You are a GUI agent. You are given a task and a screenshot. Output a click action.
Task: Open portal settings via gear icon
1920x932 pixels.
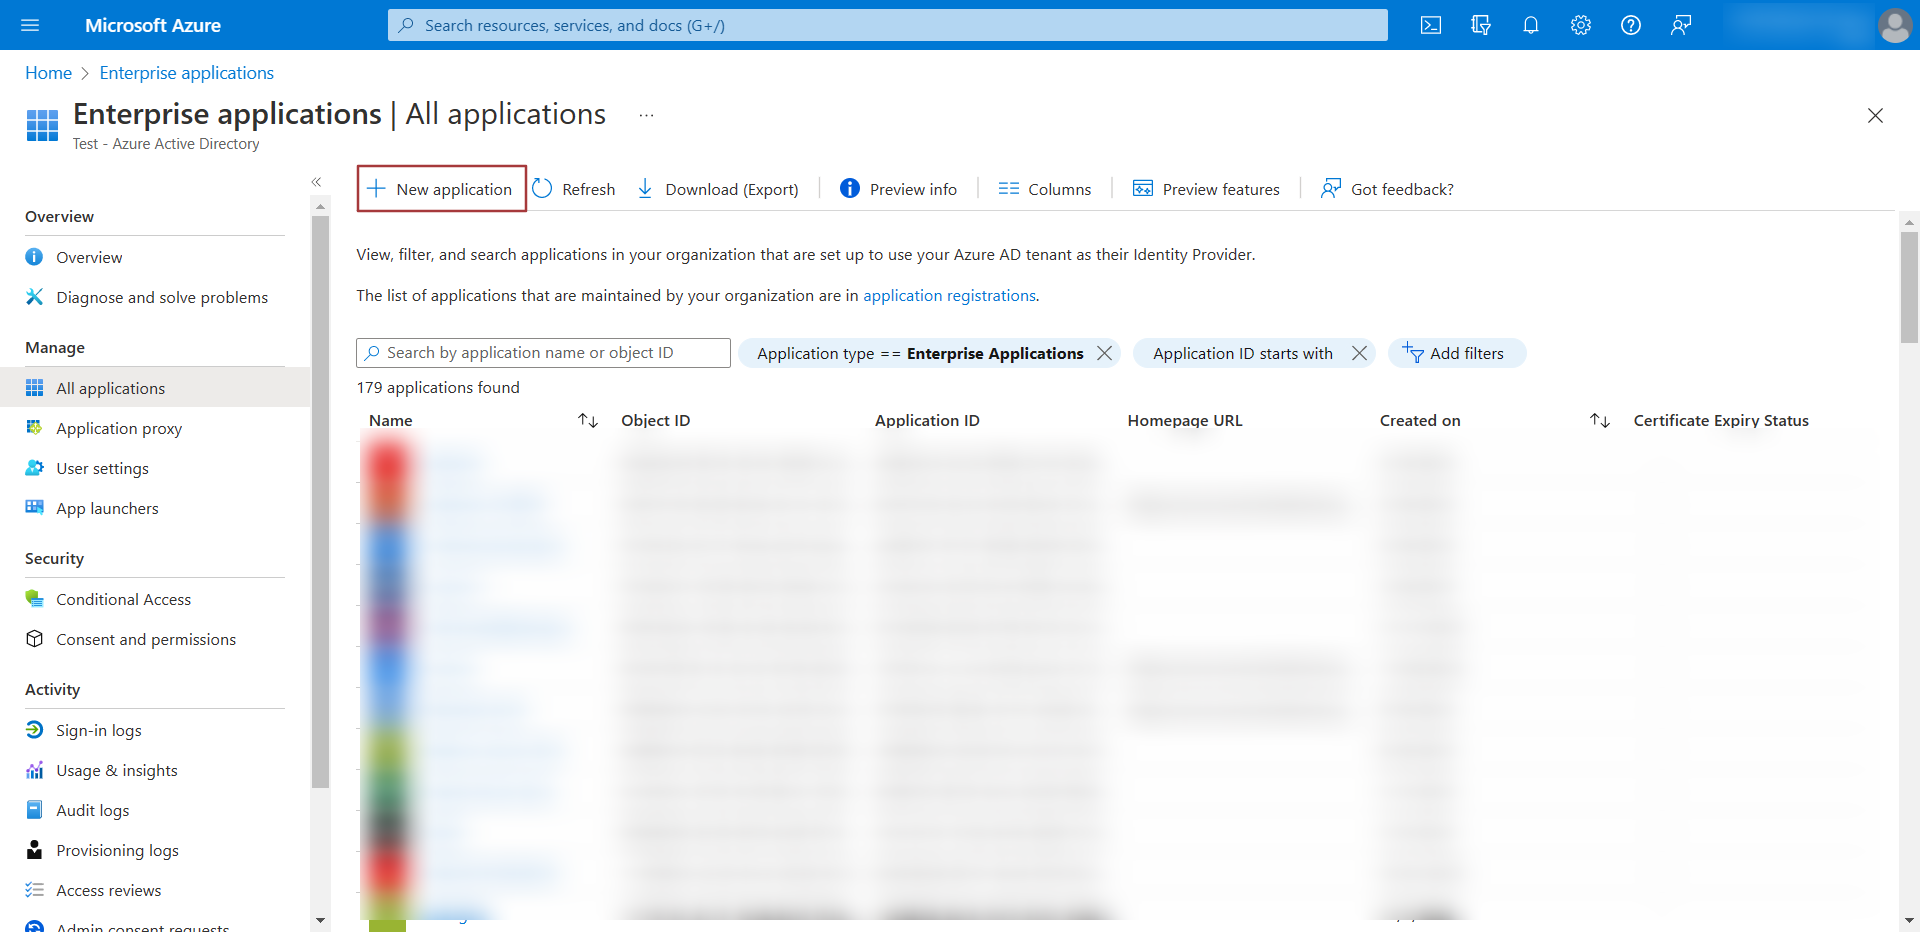pos(1580,25)
